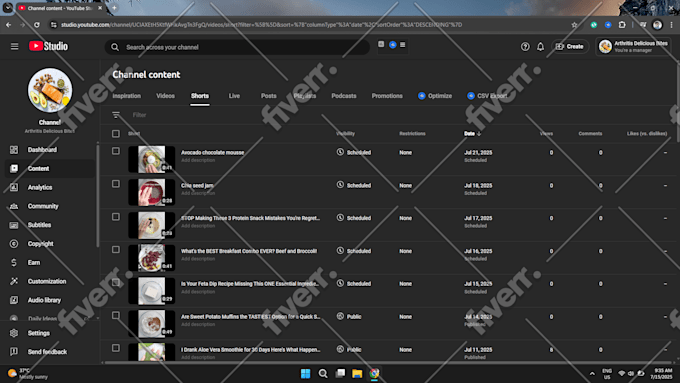The image size is (680, 383).
Task: Tick checkbox for Feta Dip Recipe short
Action: (x=115, y=282)
